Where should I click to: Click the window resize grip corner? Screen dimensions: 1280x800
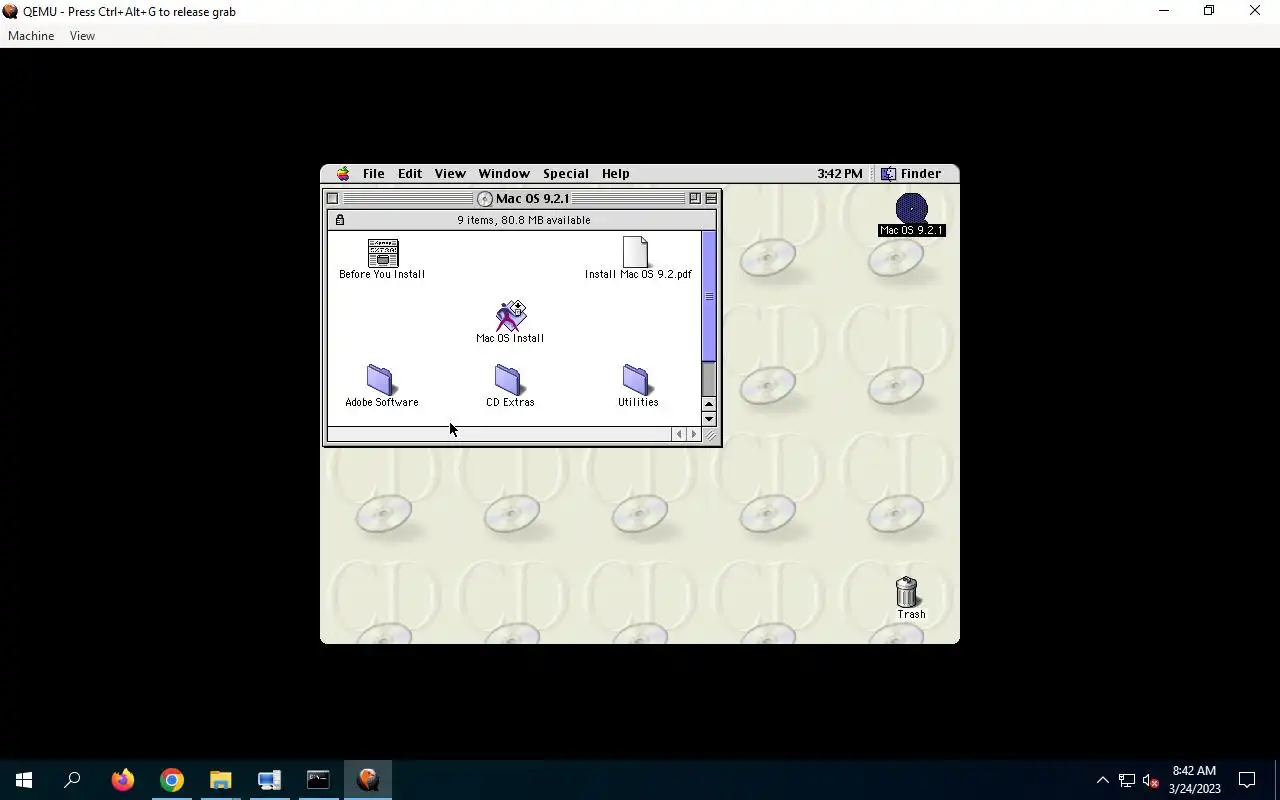710,435
